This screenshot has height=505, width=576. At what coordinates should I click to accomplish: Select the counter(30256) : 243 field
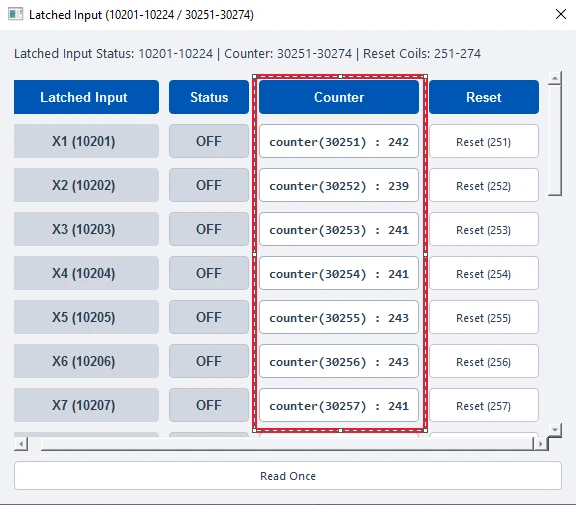pyautogui.click(x=339, y=362)
